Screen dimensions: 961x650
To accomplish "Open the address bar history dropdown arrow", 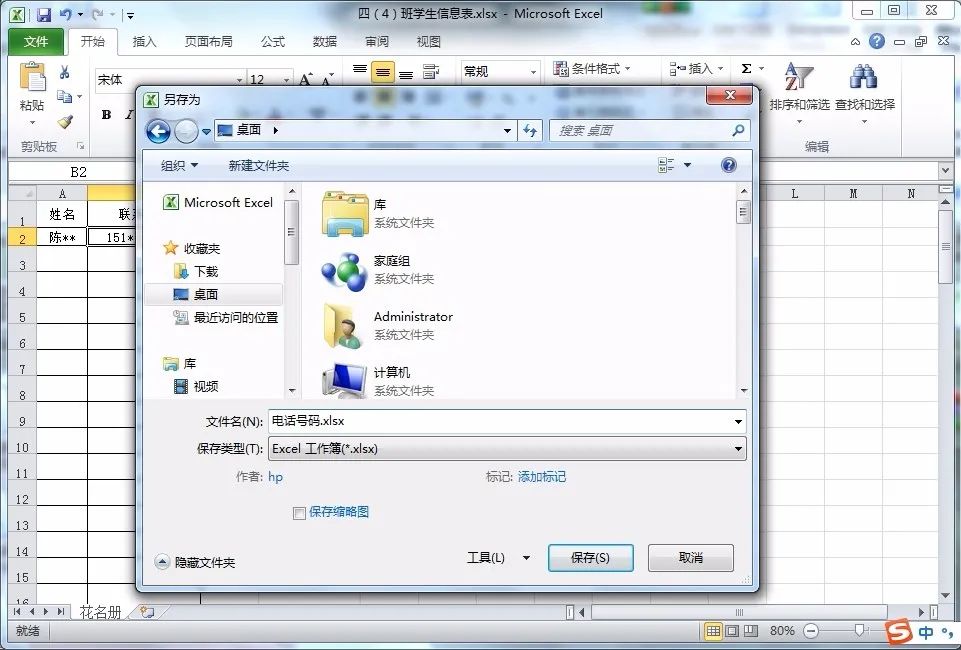I will coord(507,130).
